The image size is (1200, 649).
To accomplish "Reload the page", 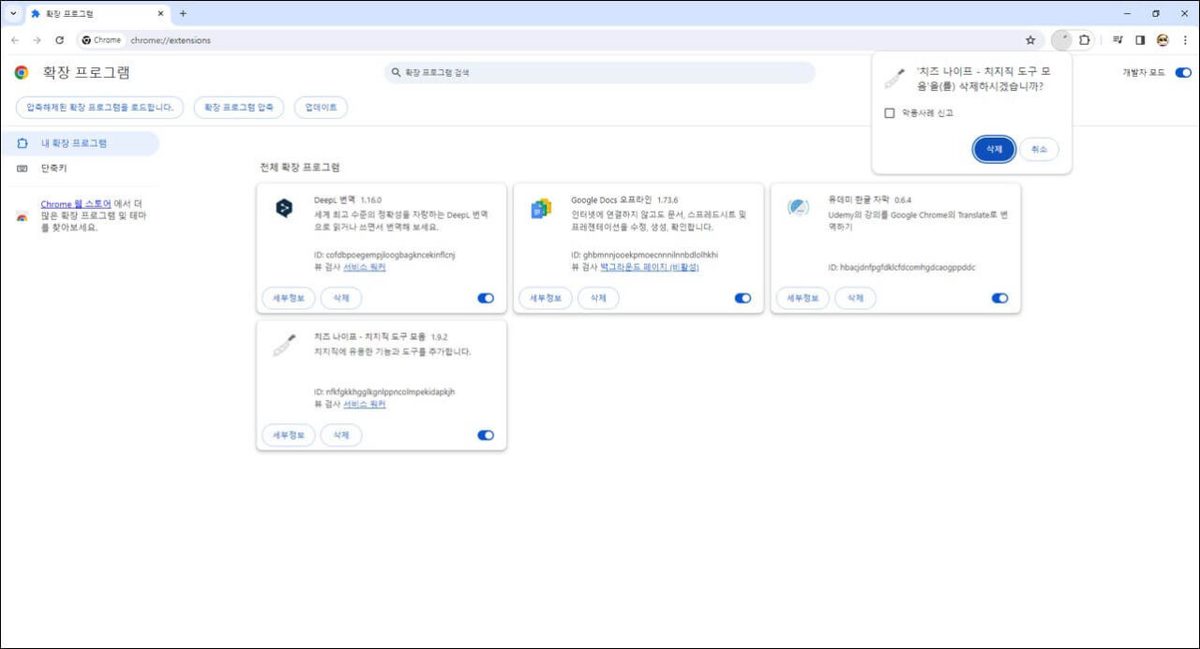I will click(60, 40).
